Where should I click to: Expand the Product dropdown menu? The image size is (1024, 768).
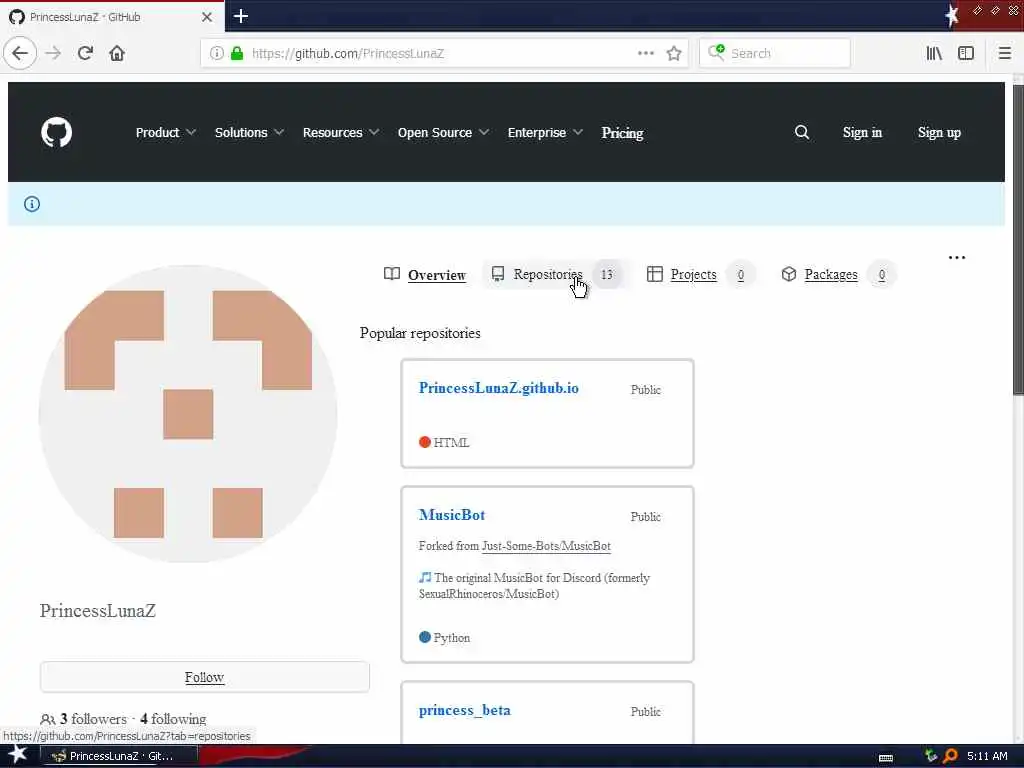click(x=165, y=133)
